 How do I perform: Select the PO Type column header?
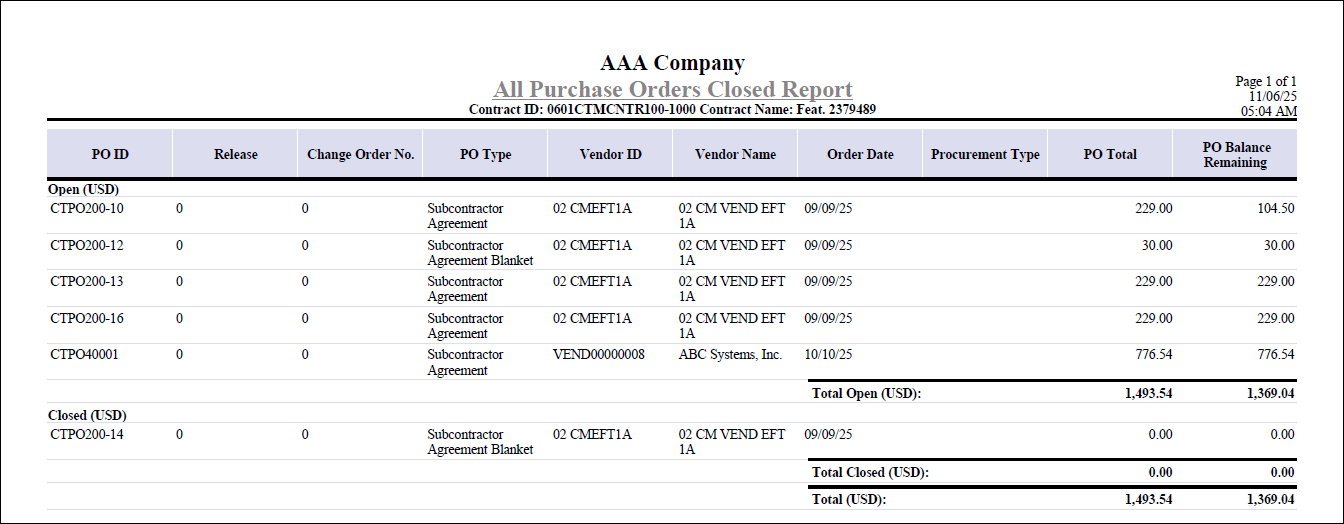(x=485, y=154)
